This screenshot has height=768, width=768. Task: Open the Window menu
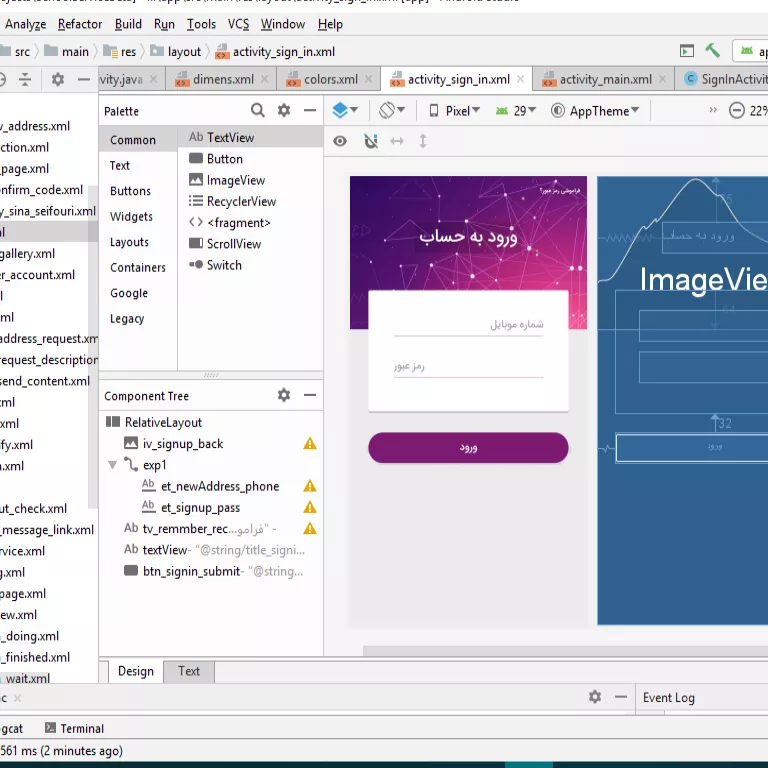[283, 24]
